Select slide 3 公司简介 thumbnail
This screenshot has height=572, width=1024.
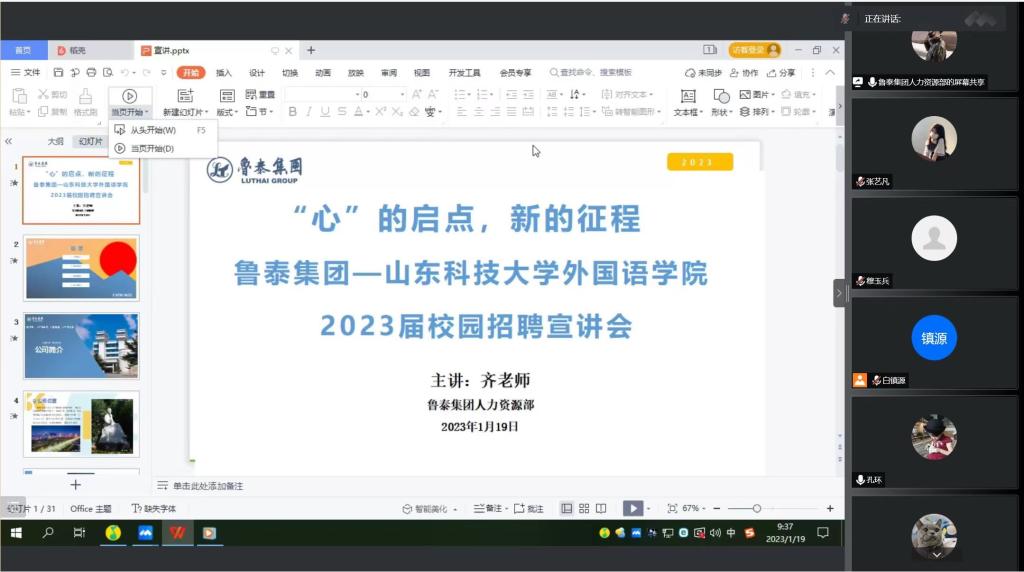point(81,345)
